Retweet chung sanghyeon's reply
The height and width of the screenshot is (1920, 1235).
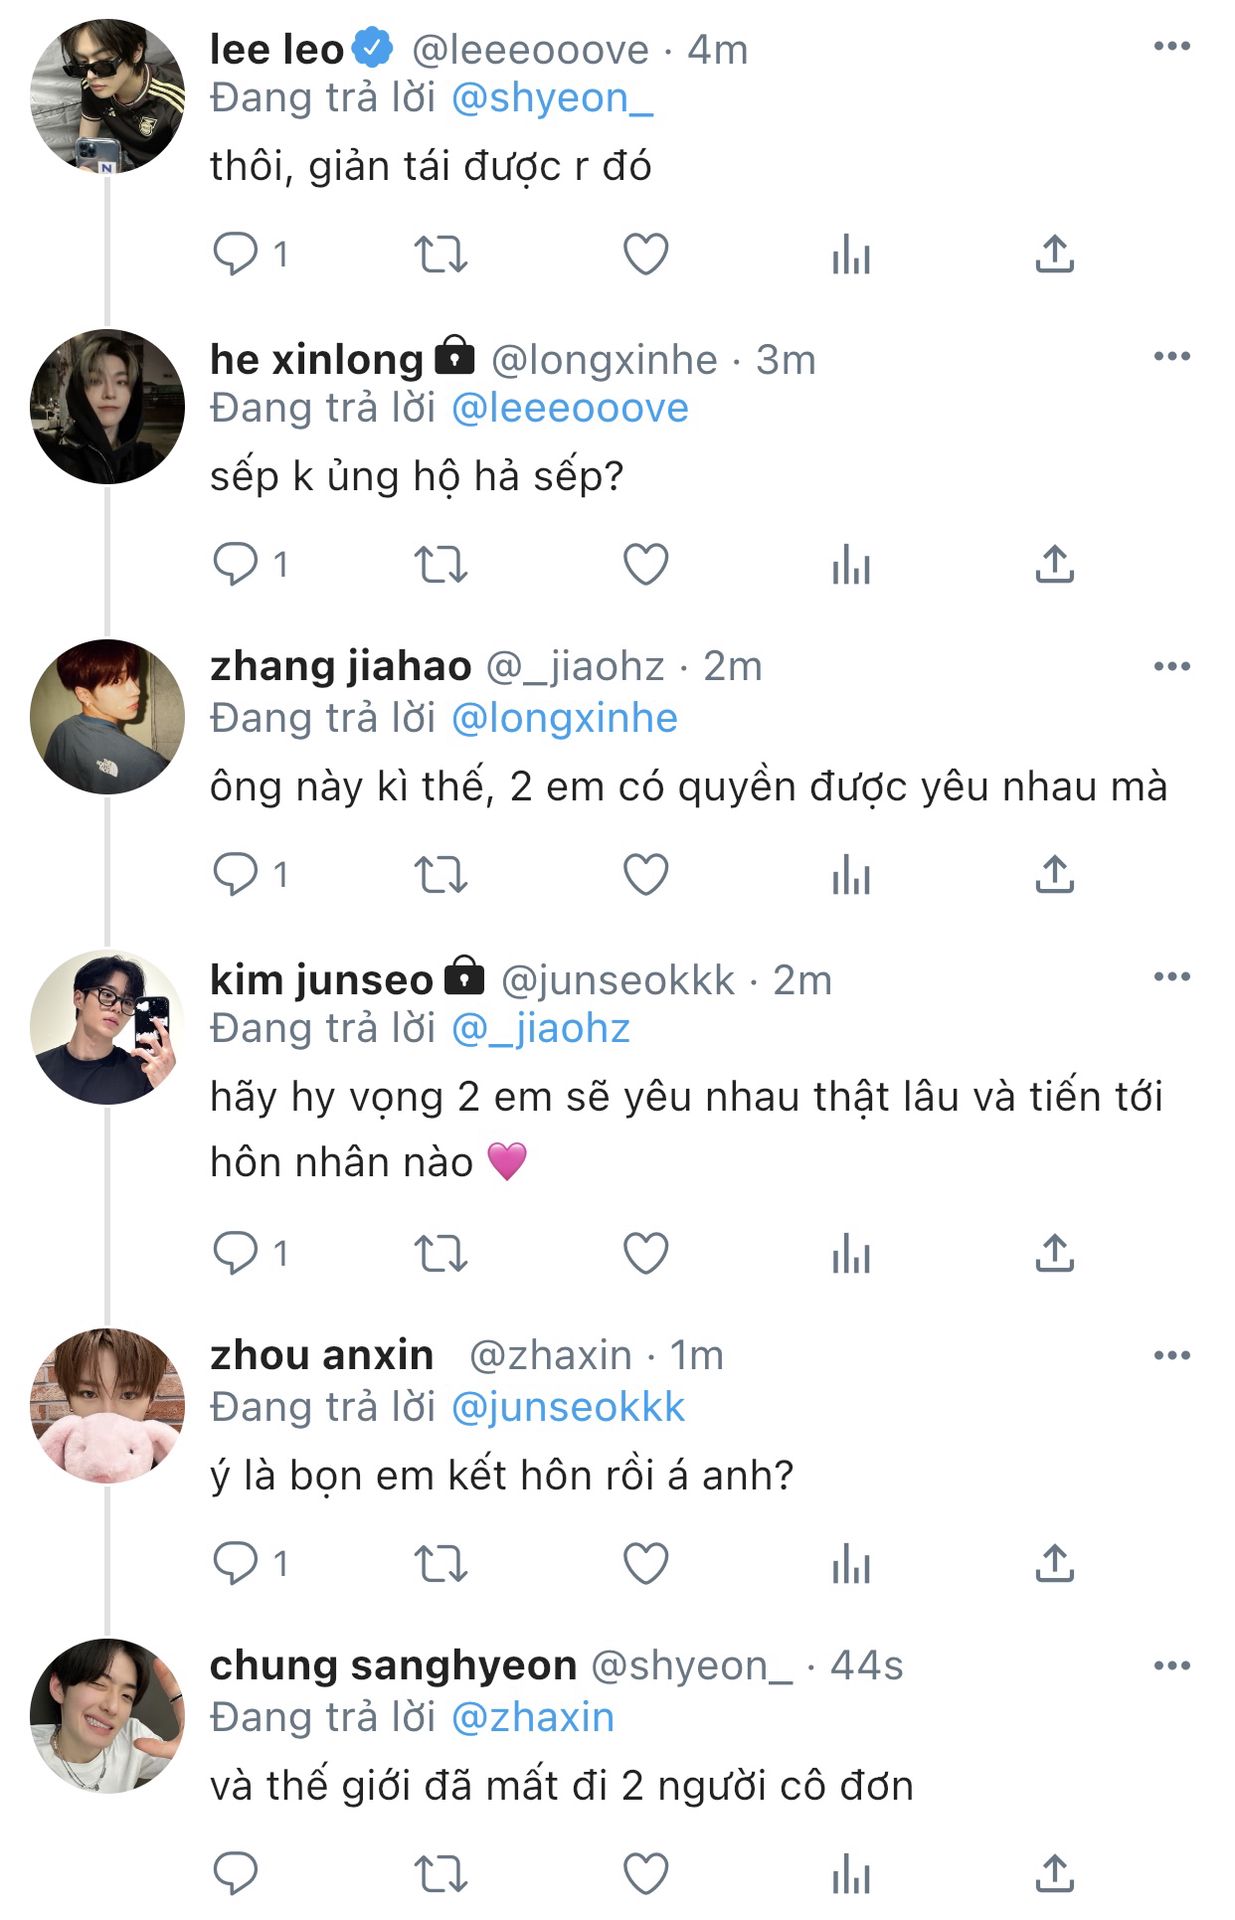[x=441, y=1873]
